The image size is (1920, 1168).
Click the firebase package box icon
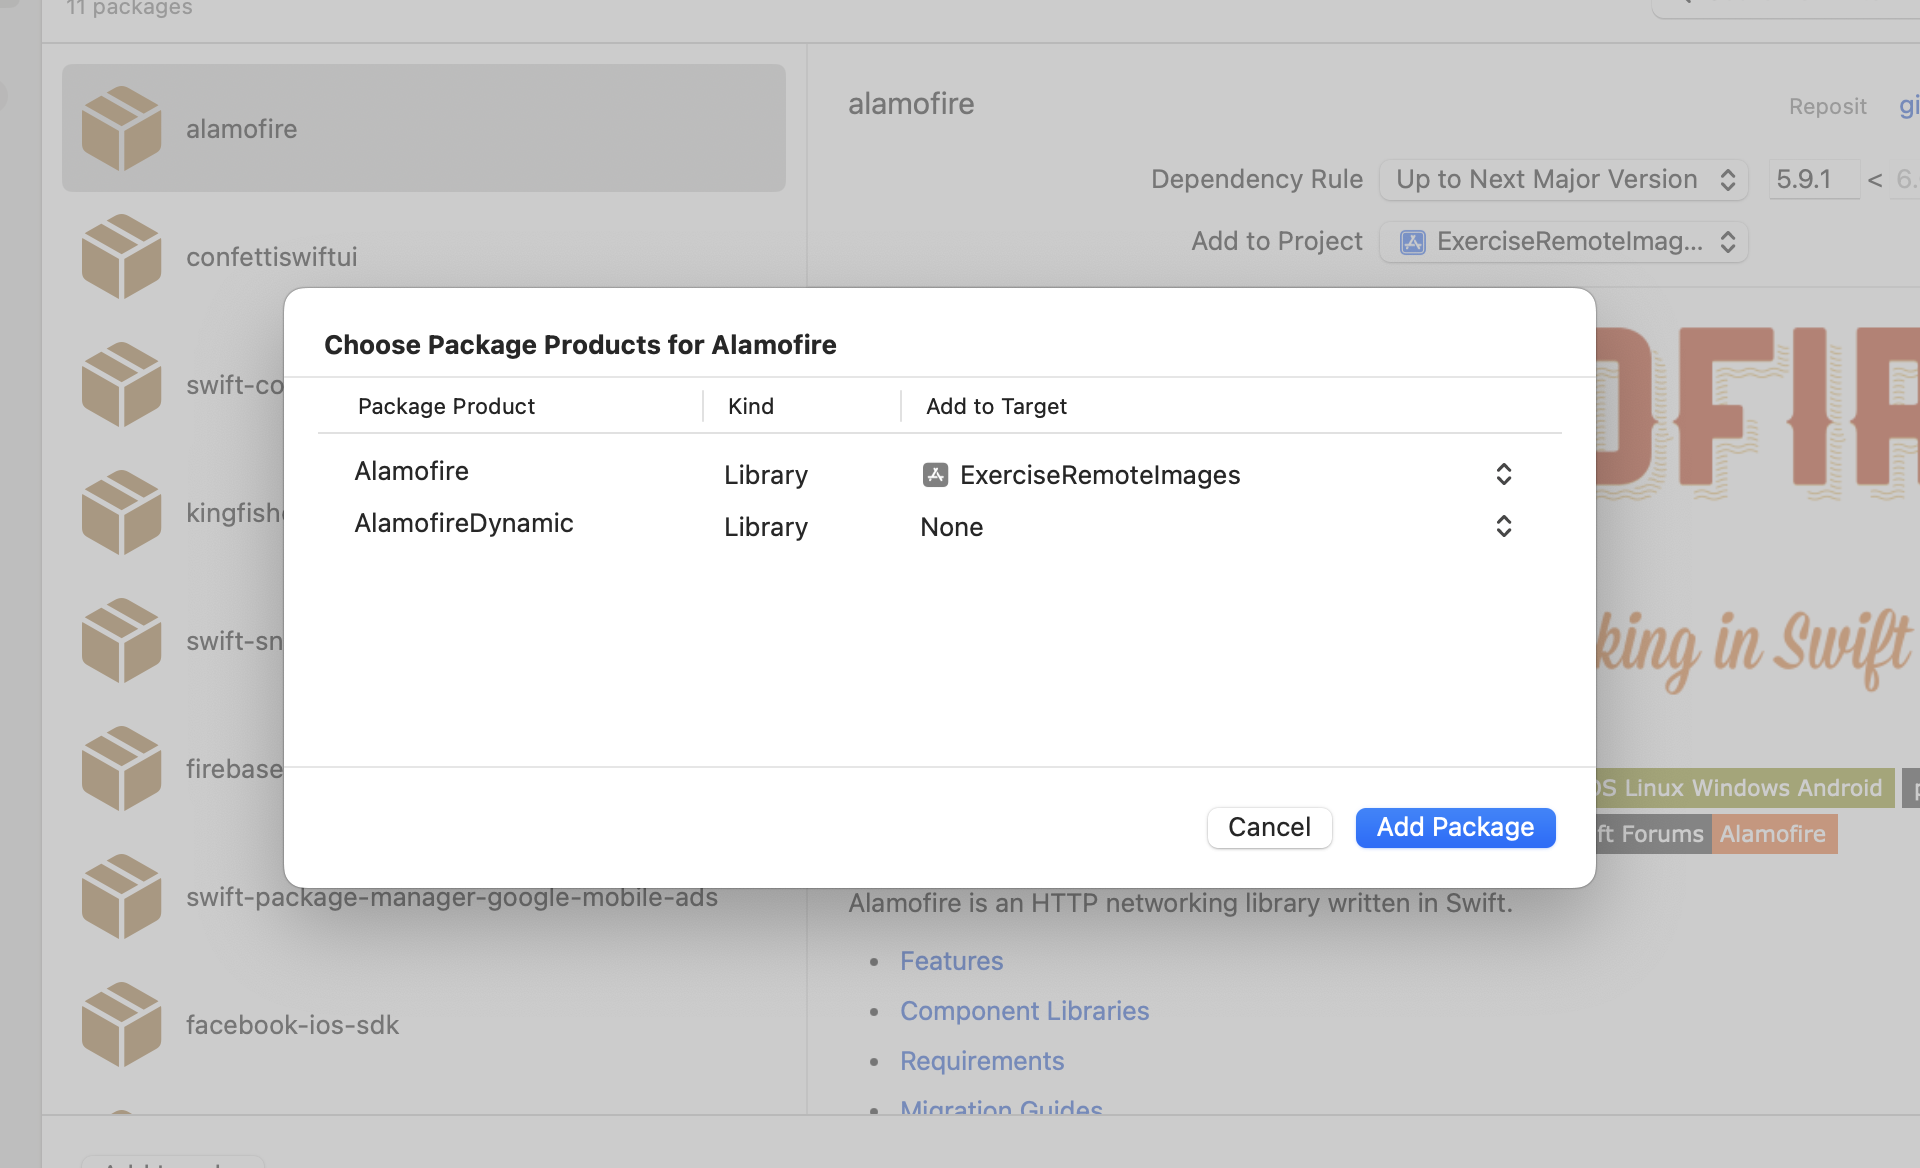[x=121, y=768]
